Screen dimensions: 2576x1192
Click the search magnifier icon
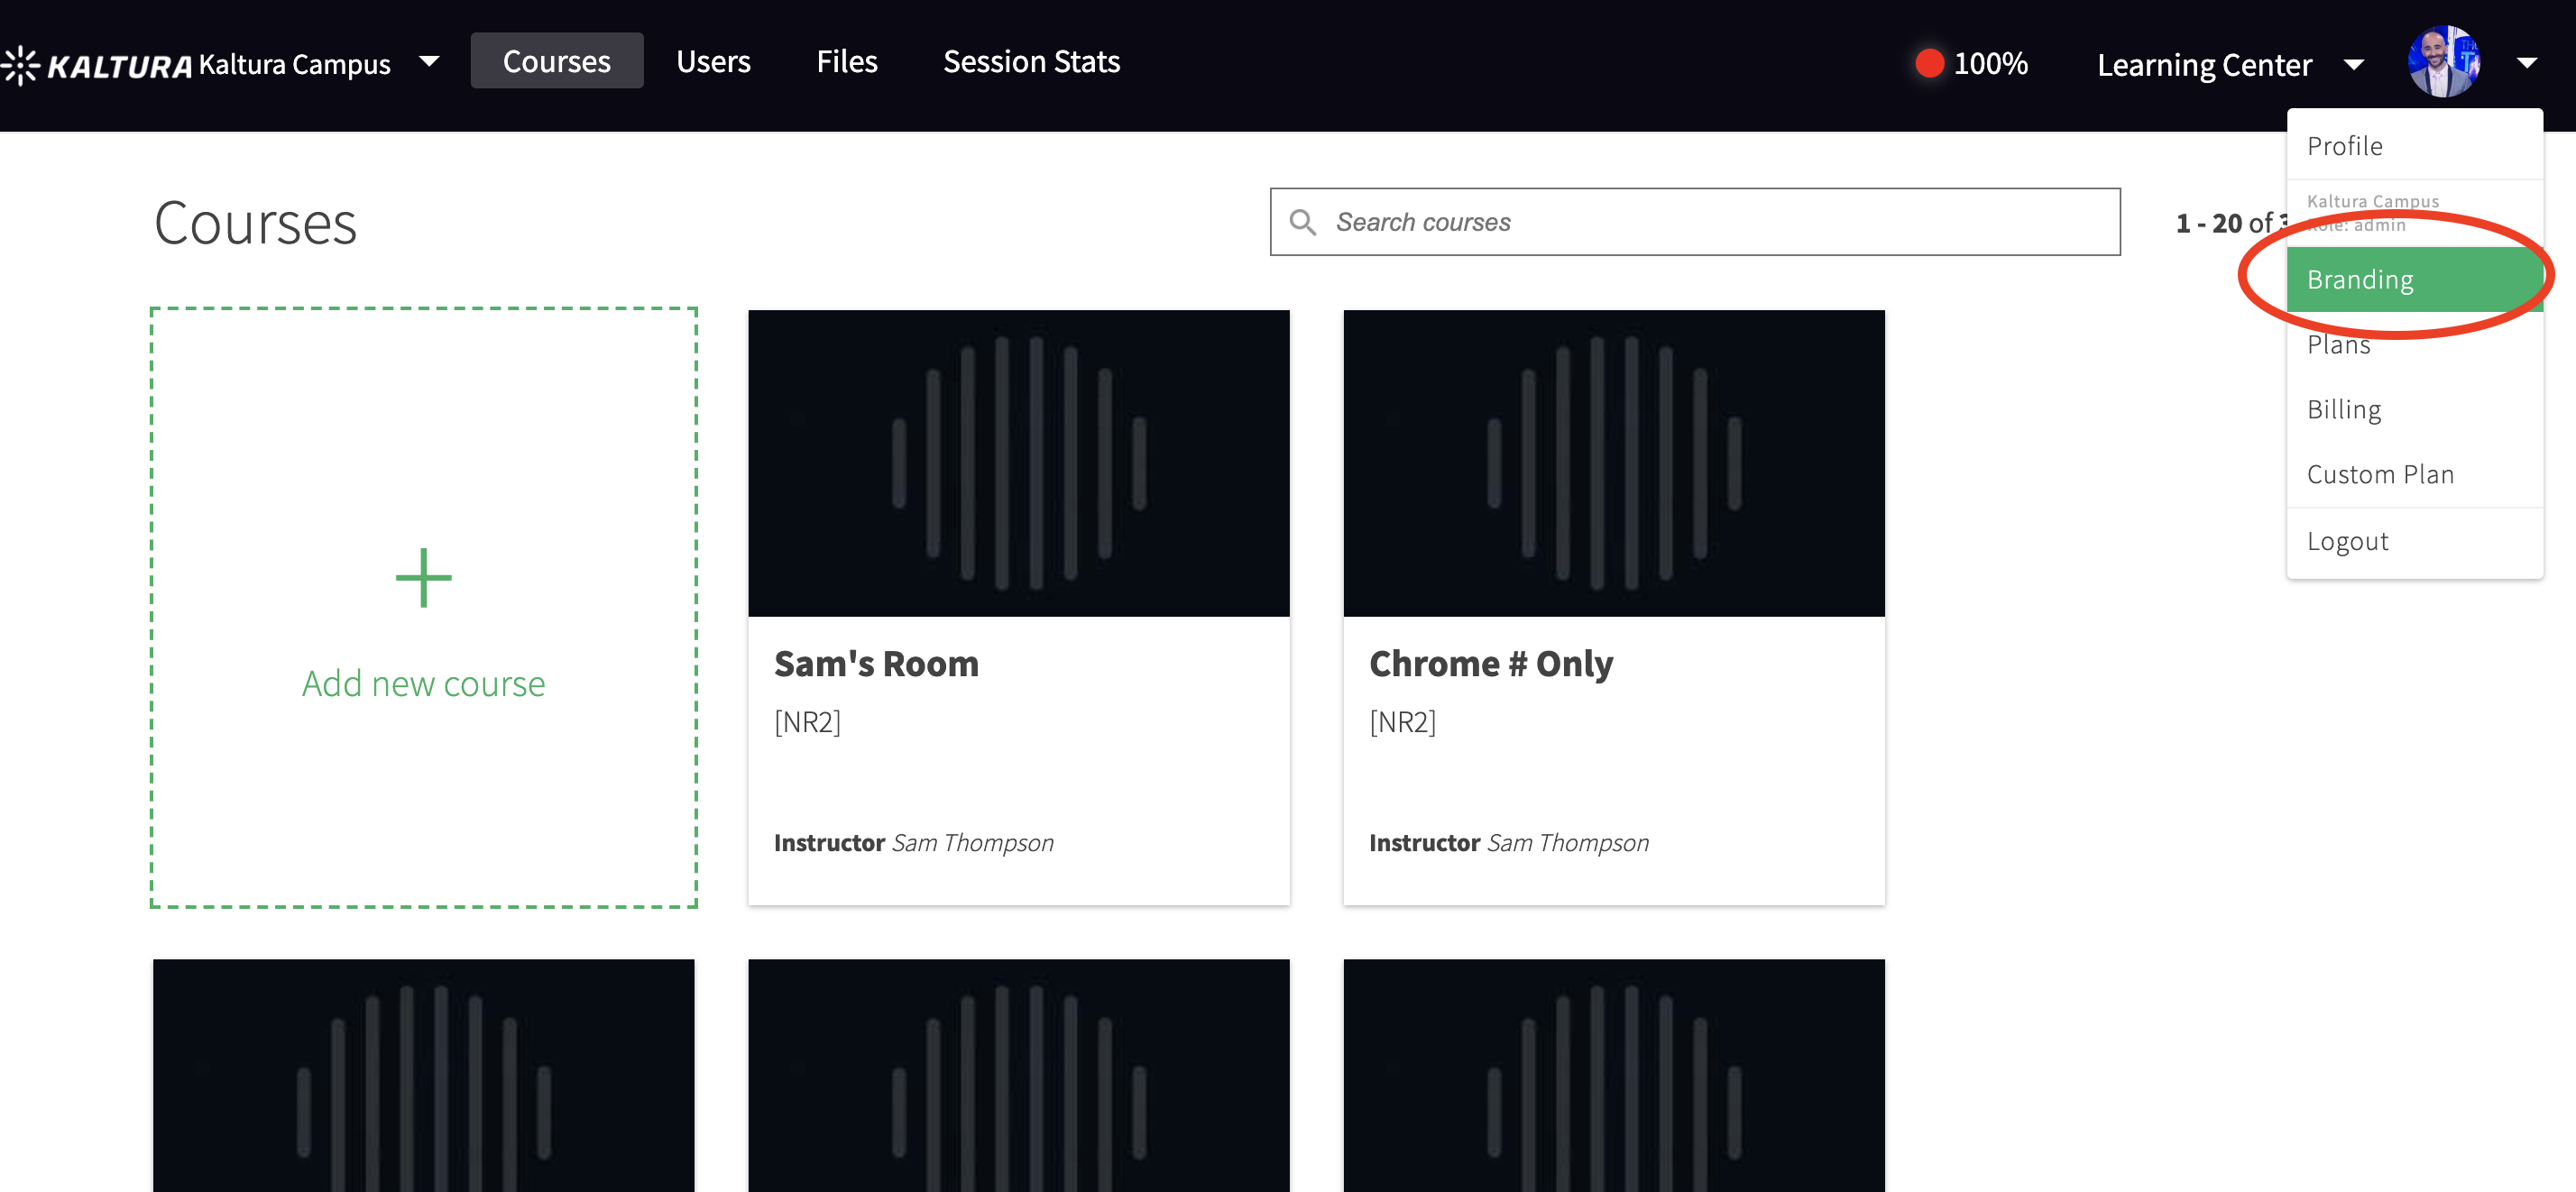tap(1302, 222)
